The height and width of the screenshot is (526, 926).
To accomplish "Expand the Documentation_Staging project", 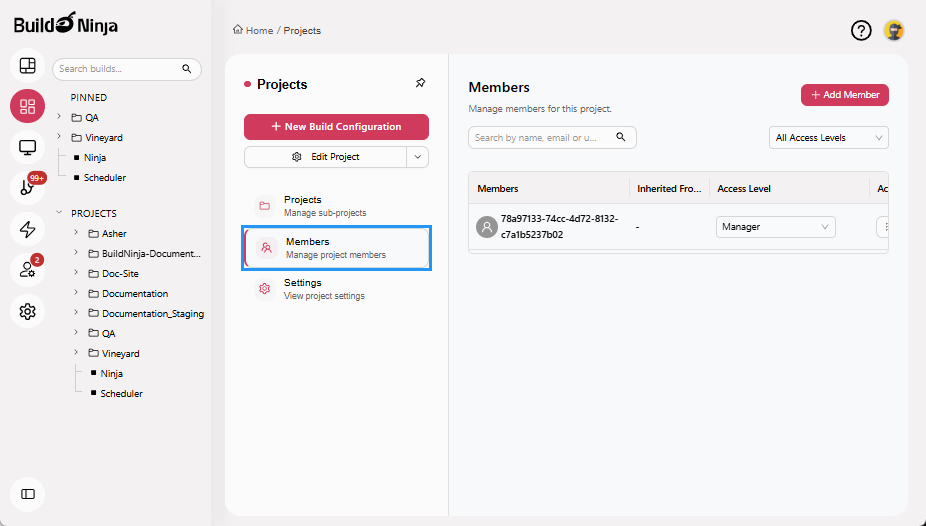I will click(x=76, y=313).
